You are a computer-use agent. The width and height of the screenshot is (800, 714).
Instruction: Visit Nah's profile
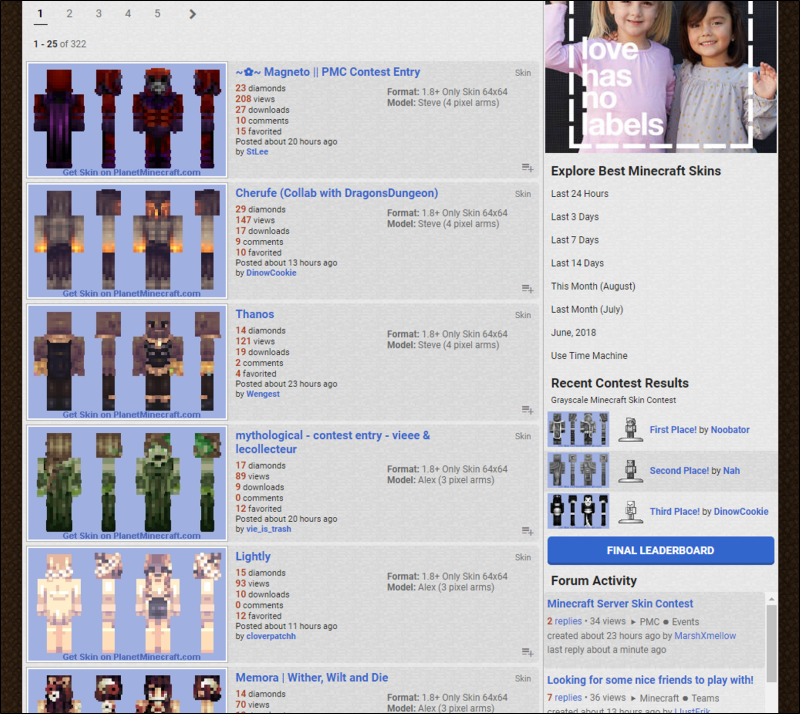point(731,470)
